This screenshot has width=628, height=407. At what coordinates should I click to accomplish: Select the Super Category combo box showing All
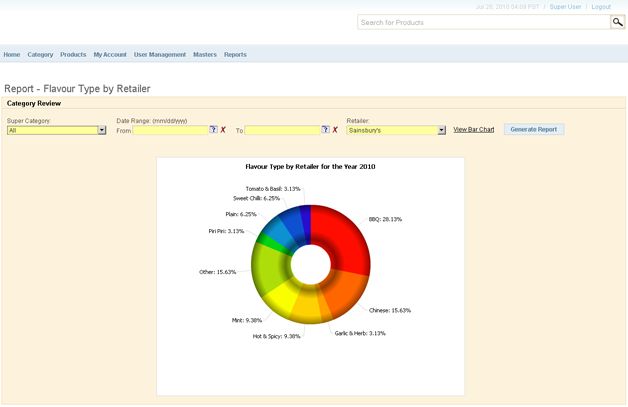[x=56, y=130]
